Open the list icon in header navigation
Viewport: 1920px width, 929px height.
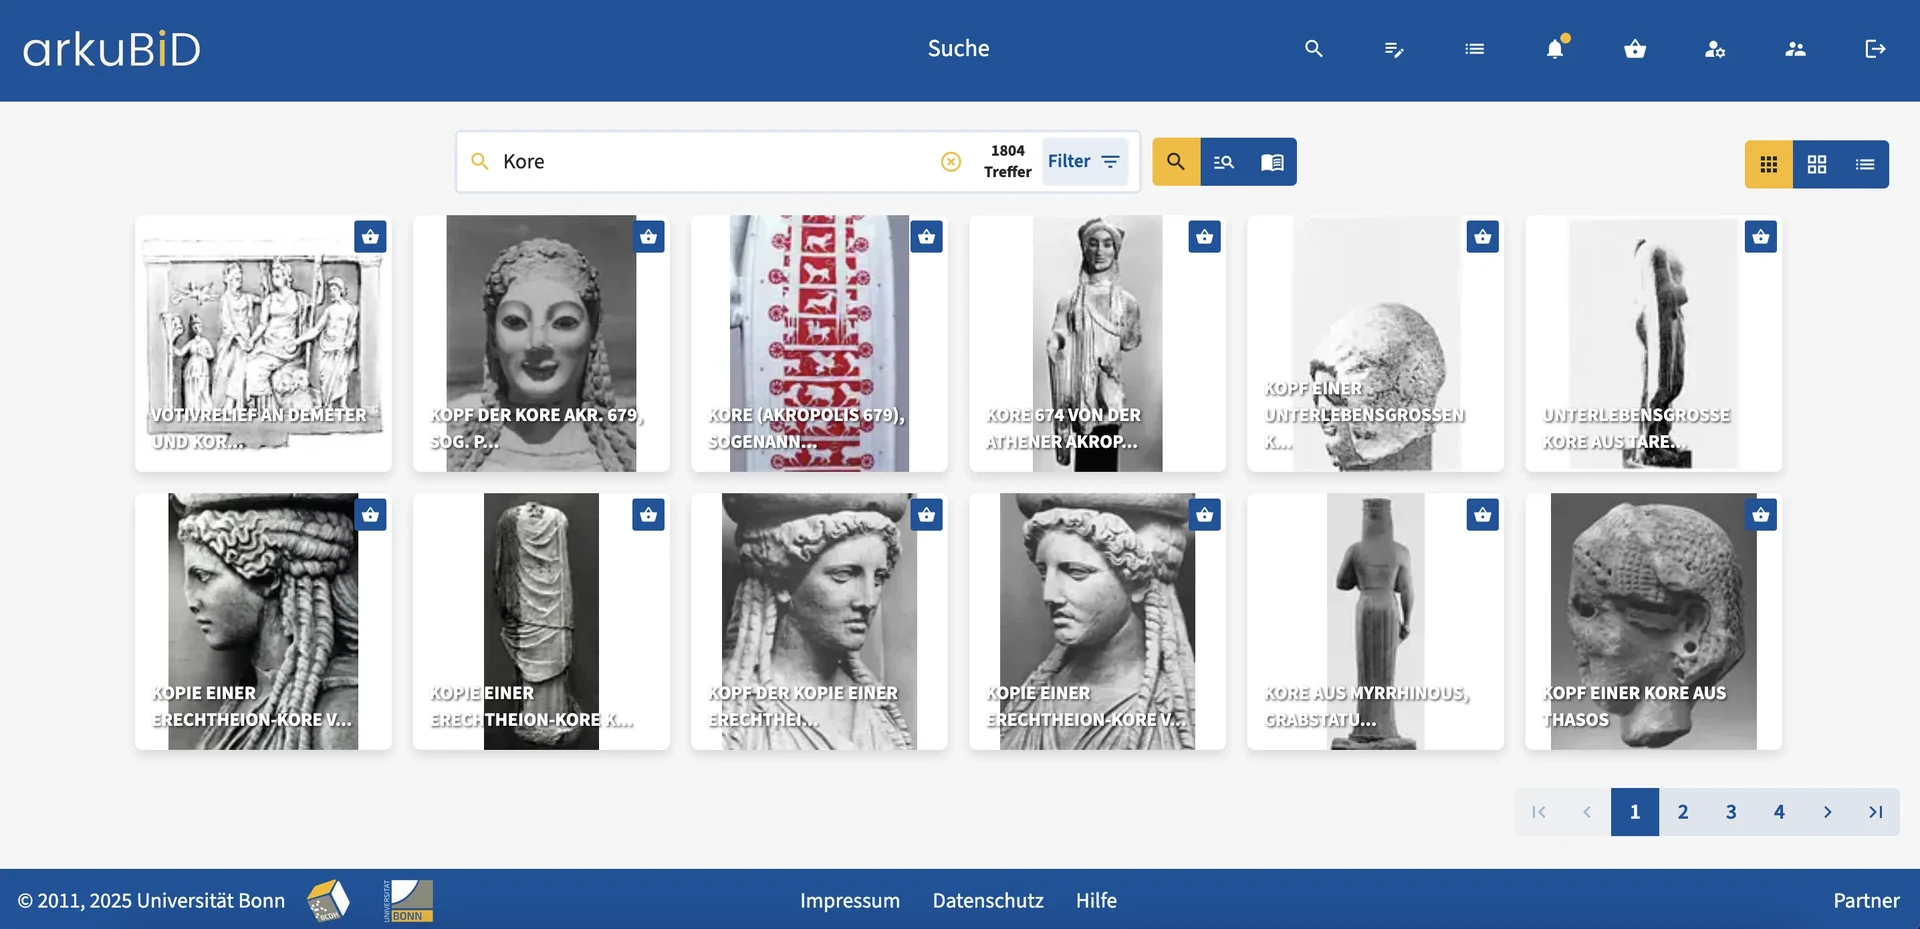pyautogui.click(x=1474, y=49)
